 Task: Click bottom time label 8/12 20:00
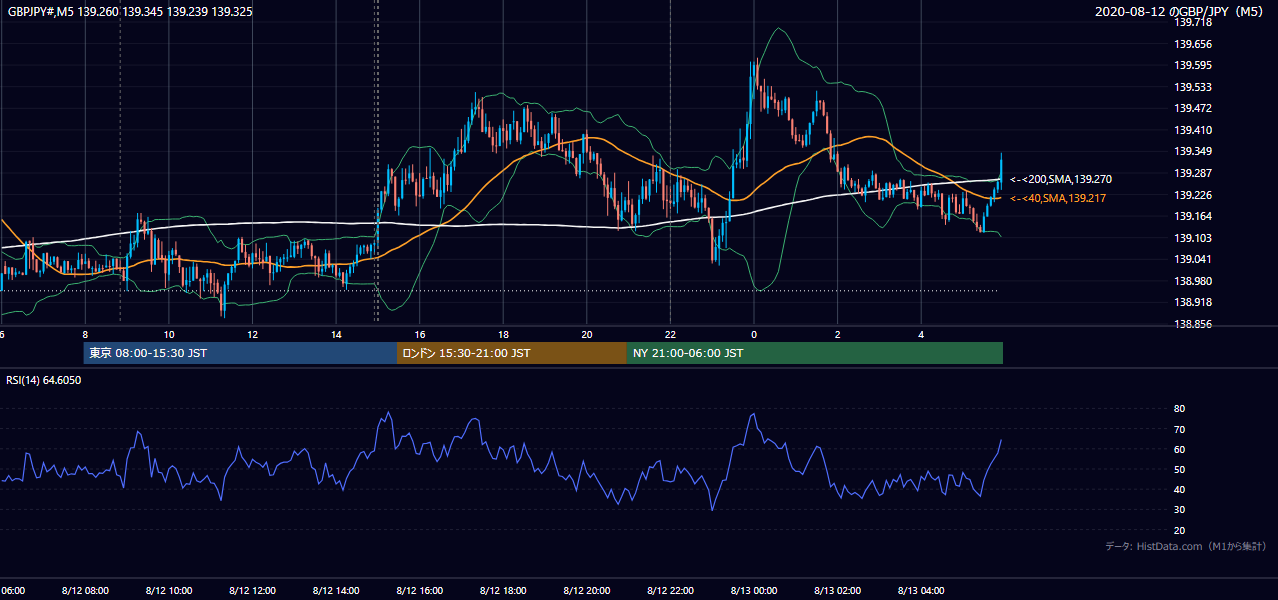587,591
